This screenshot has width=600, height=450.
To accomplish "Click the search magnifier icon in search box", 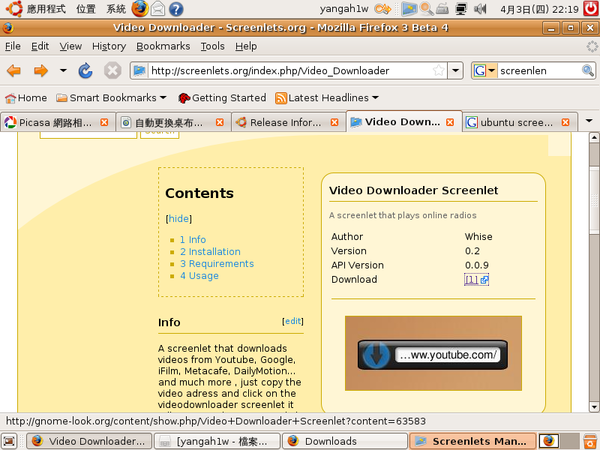I will tap(588, 70).
